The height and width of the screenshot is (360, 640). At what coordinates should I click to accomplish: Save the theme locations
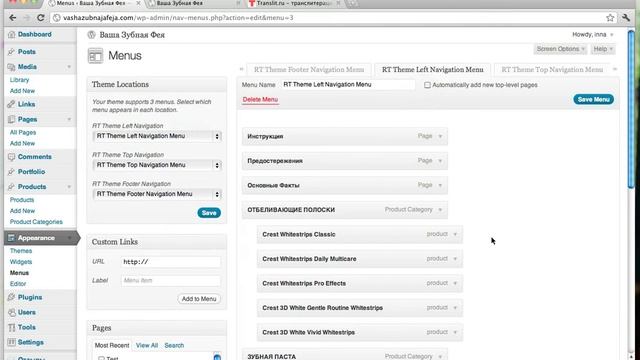click(209, 213)
